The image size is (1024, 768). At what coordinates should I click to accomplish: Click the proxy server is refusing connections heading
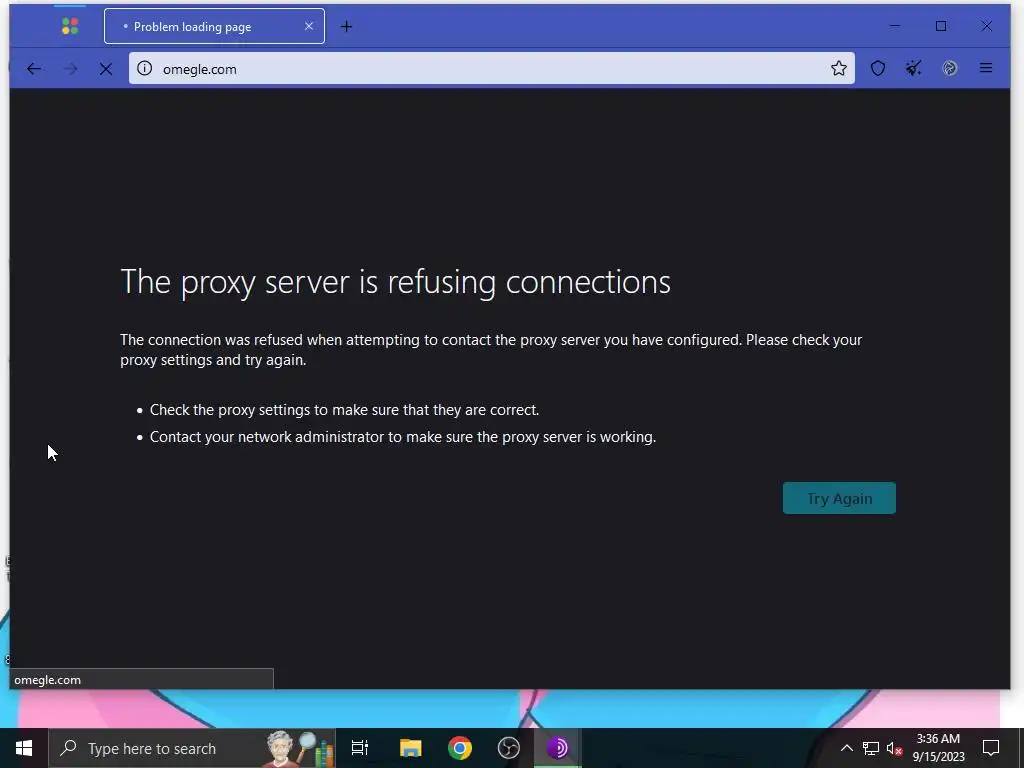(395, 283)
